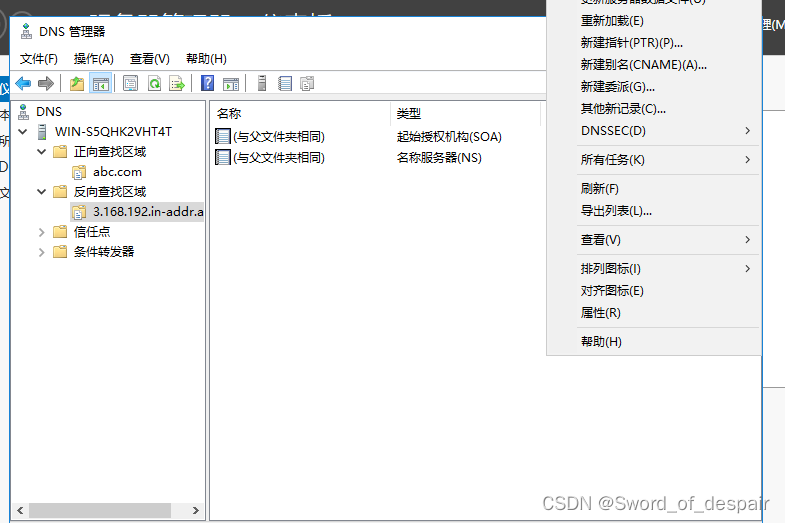This screenshot has width=785, height=523.
Task: Select the DNS root tree item
Action: [x=49, y=112]
